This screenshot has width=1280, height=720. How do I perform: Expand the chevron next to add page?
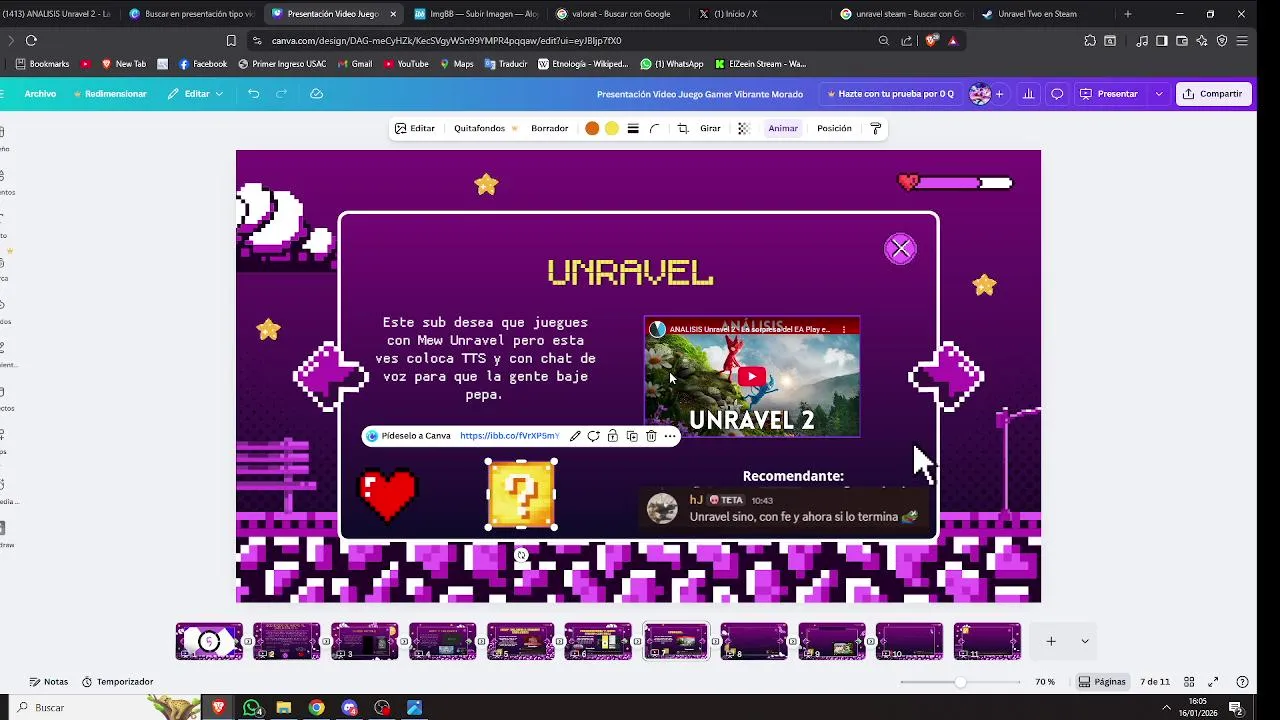pyautogui.click(x=1085, y=641)
